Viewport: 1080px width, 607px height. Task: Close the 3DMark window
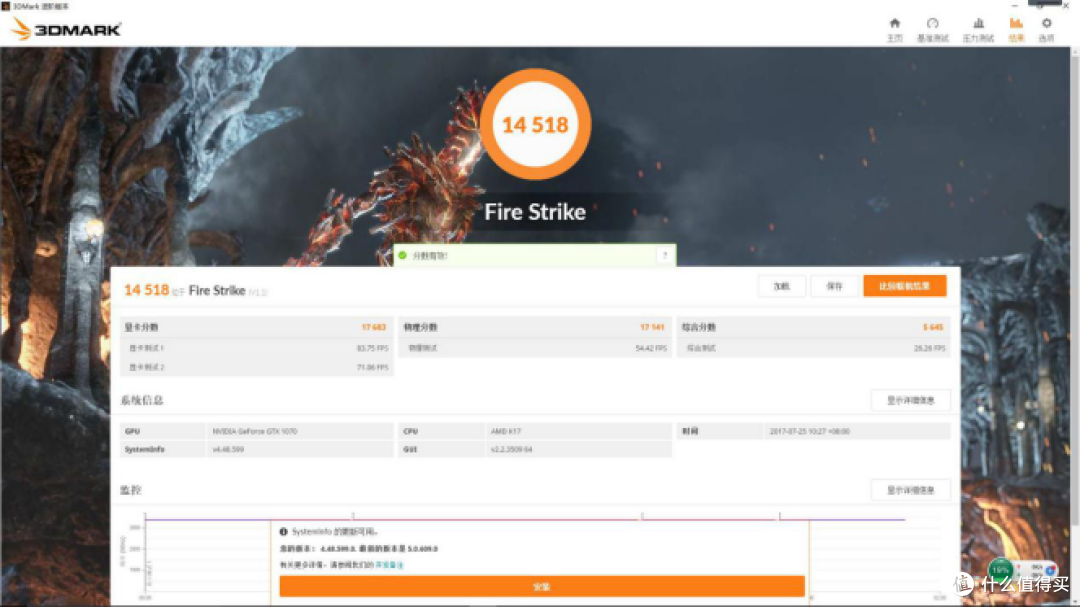click(x=1066, y=6)
